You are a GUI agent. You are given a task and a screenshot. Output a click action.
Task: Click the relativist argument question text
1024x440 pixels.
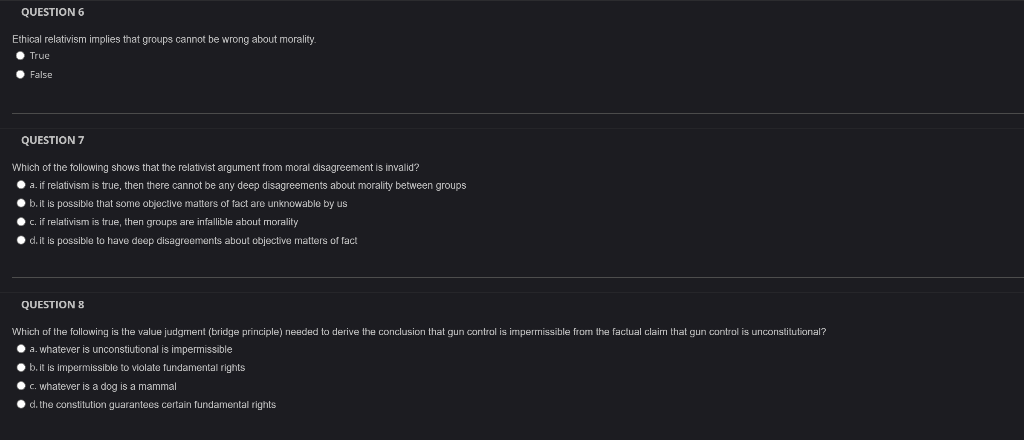tap(216, 168)
